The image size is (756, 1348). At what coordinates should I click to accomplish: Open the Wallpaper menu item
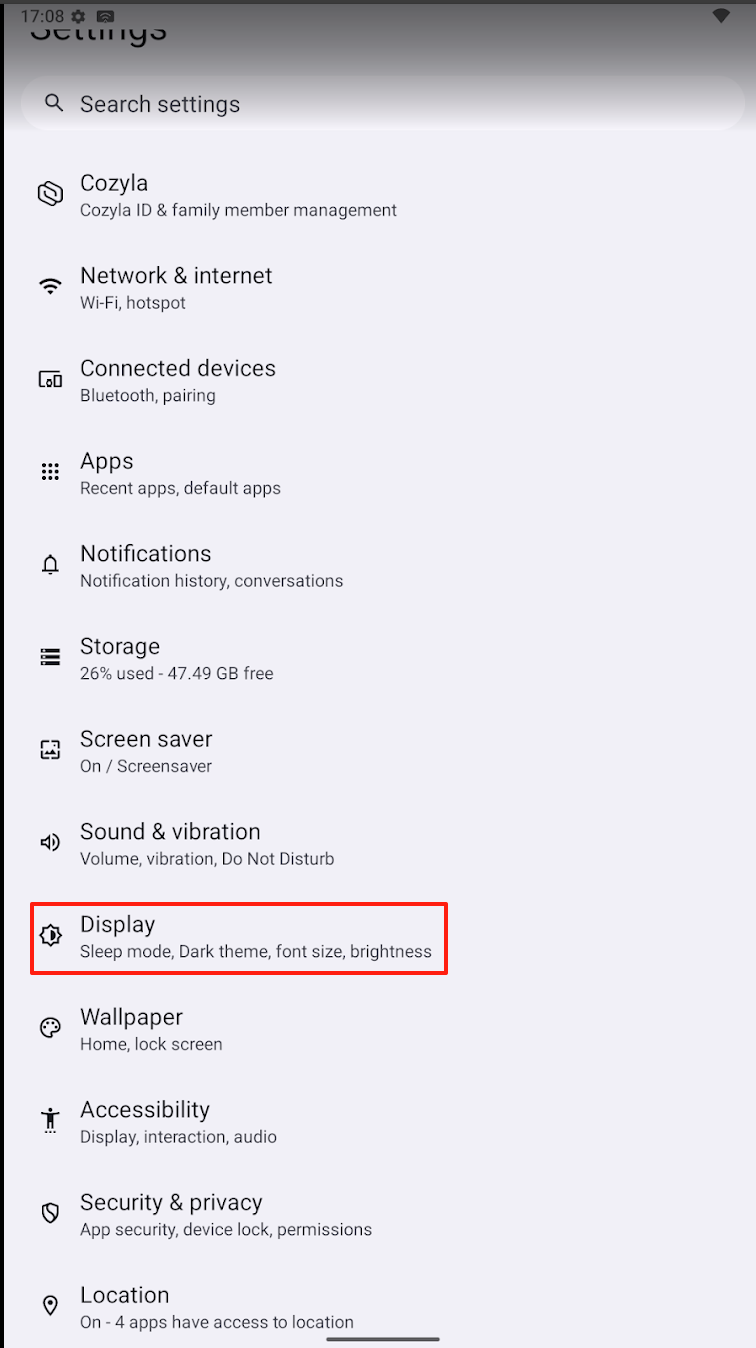tap(378, 1030)
